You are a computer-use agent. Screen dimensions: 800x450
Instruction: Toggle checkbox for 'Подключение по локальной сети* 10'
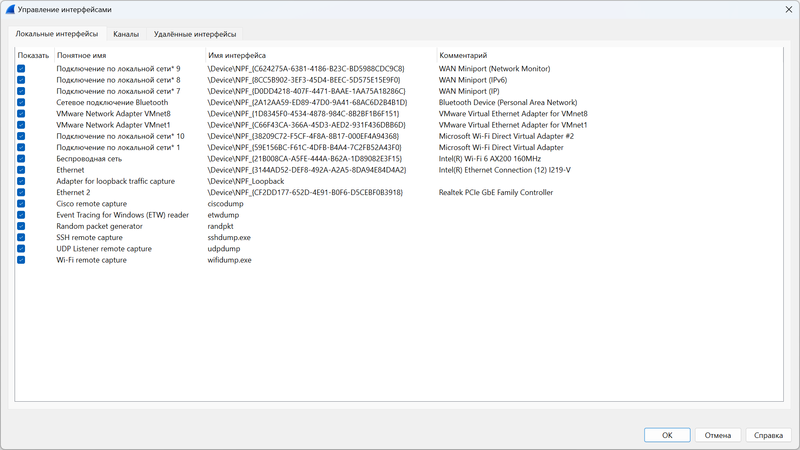click(21, 136)
